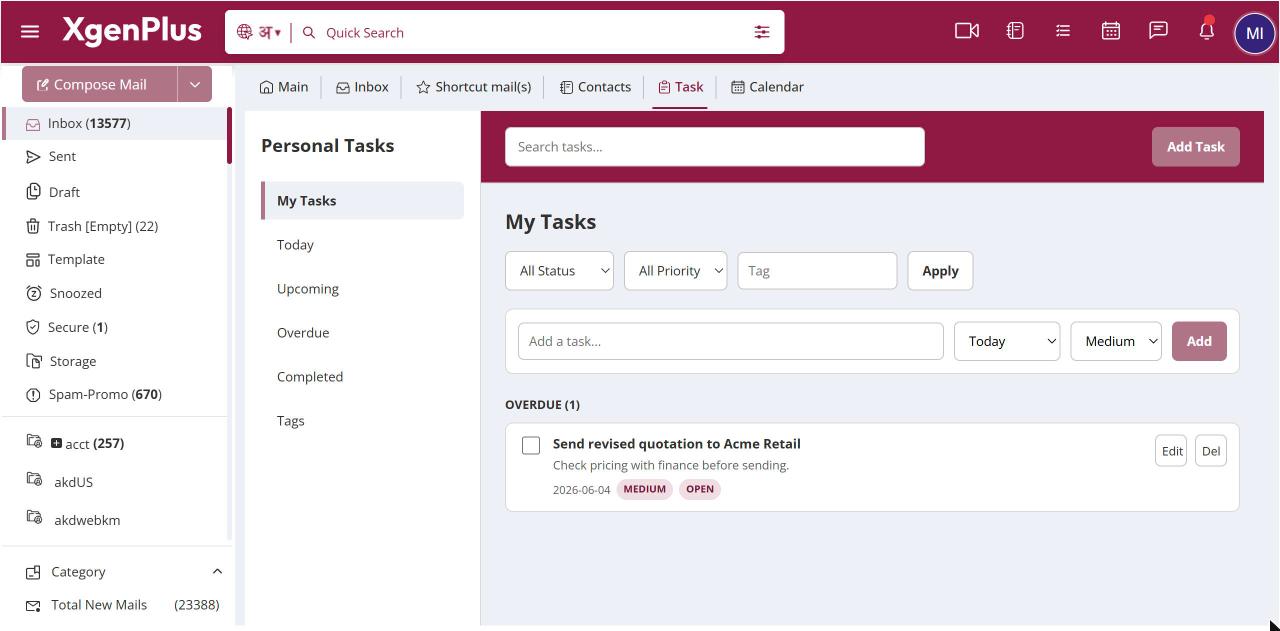Collapse the Category section
The width and height of the screenshot is (1280, 631).
click(x=217, y=571)
